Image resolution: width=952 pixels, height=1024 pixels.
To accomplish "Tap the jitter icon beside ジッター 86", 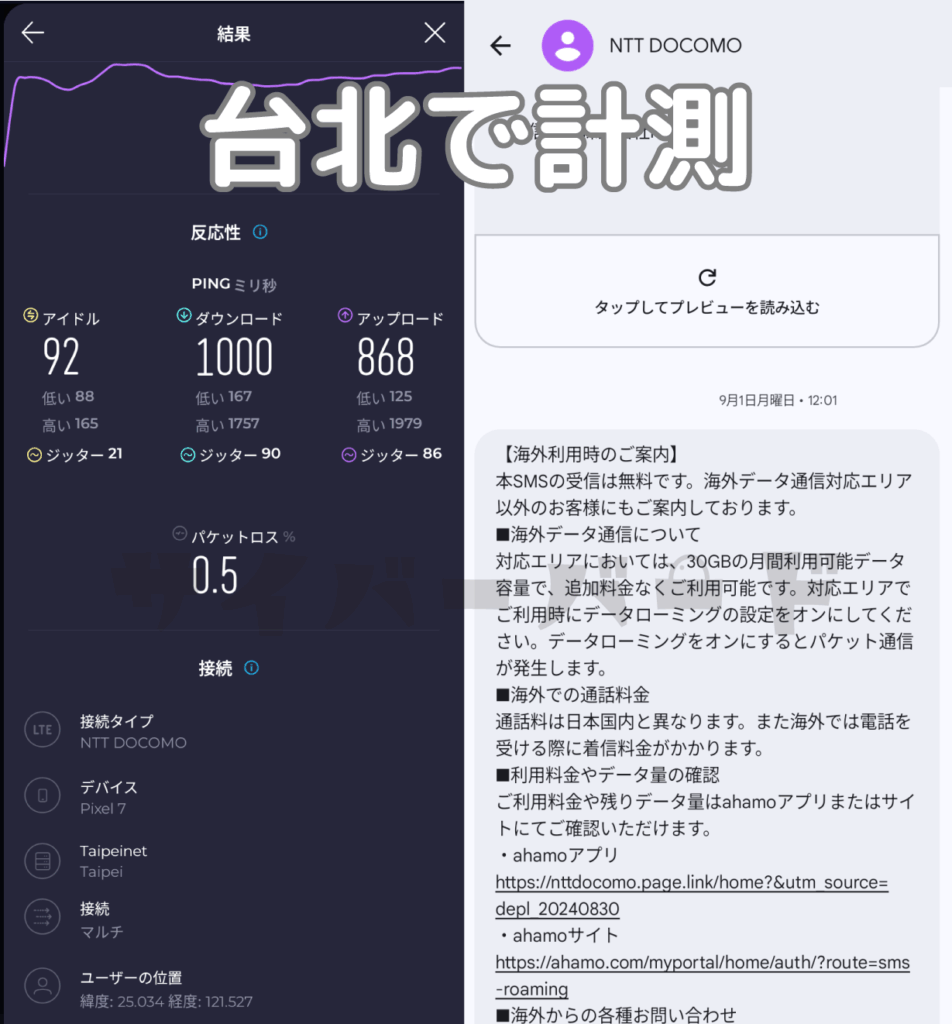I will (x=349, y=455).
